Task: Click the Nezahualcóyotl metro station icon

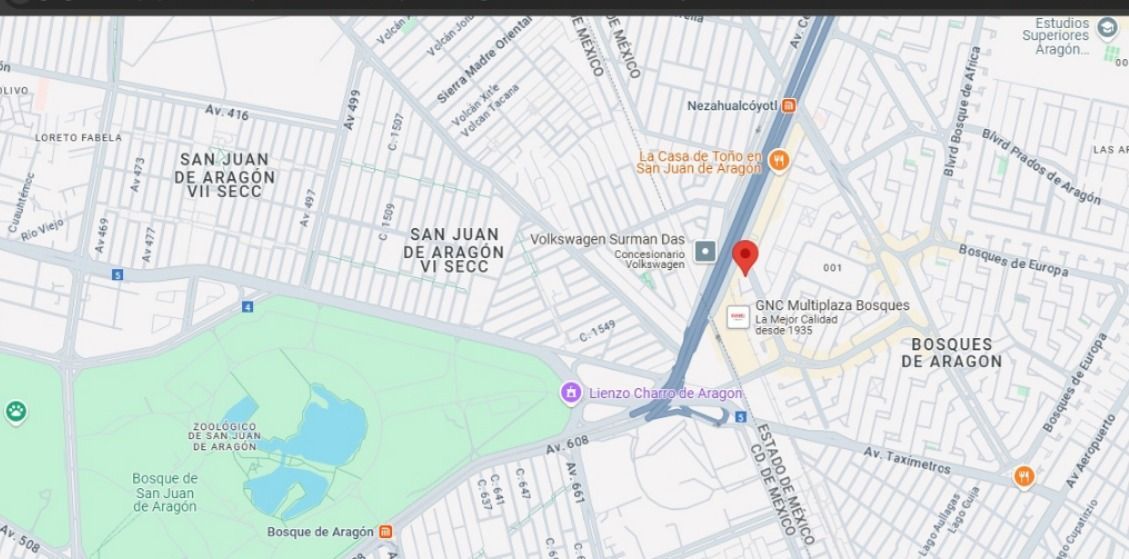Action: (789, 106)
